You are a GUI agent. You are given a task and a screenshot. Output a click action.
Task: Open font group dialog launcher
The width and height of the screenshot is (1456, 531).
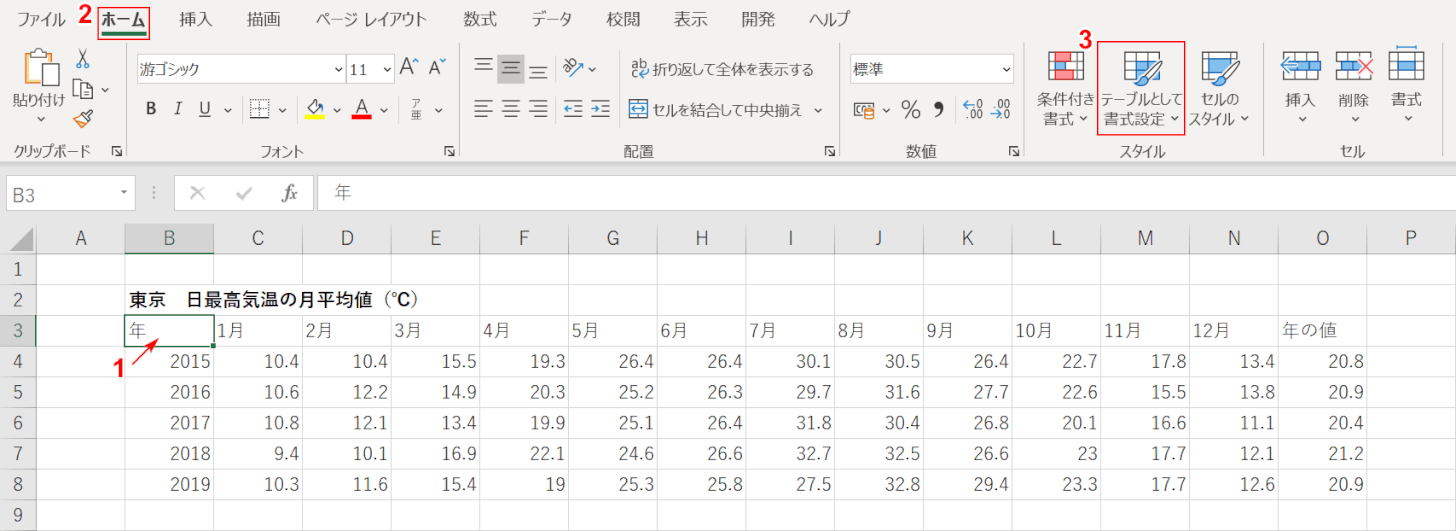coord(448,151)
